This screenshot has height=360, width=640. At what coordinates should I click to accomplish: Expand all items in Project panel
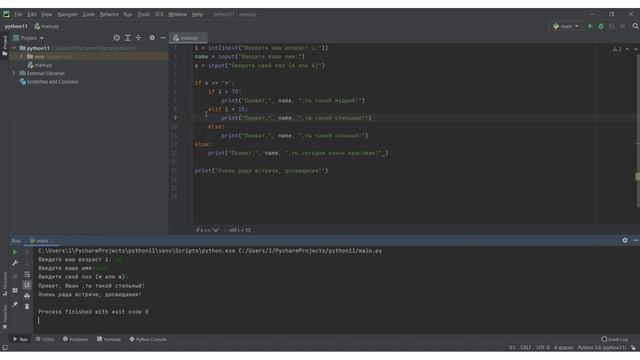coord(128,38)
